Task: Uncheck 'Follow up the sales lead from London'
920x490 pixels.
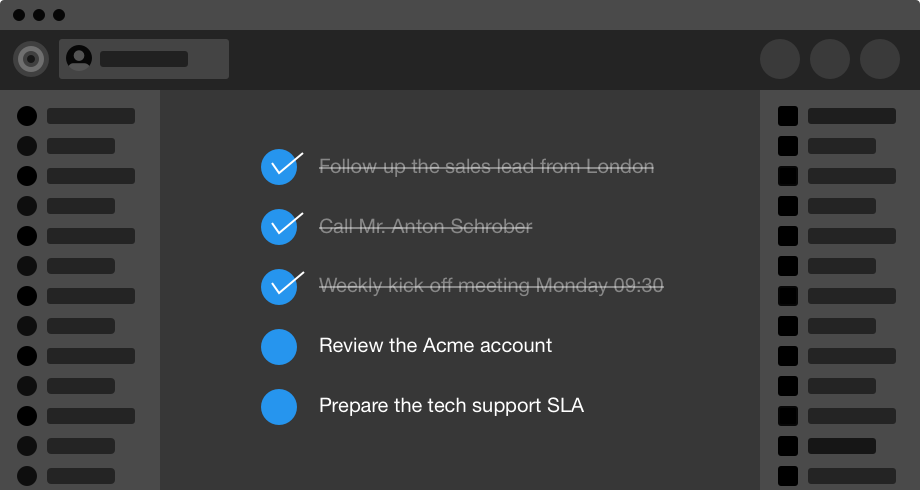Action: click(279, 167)
